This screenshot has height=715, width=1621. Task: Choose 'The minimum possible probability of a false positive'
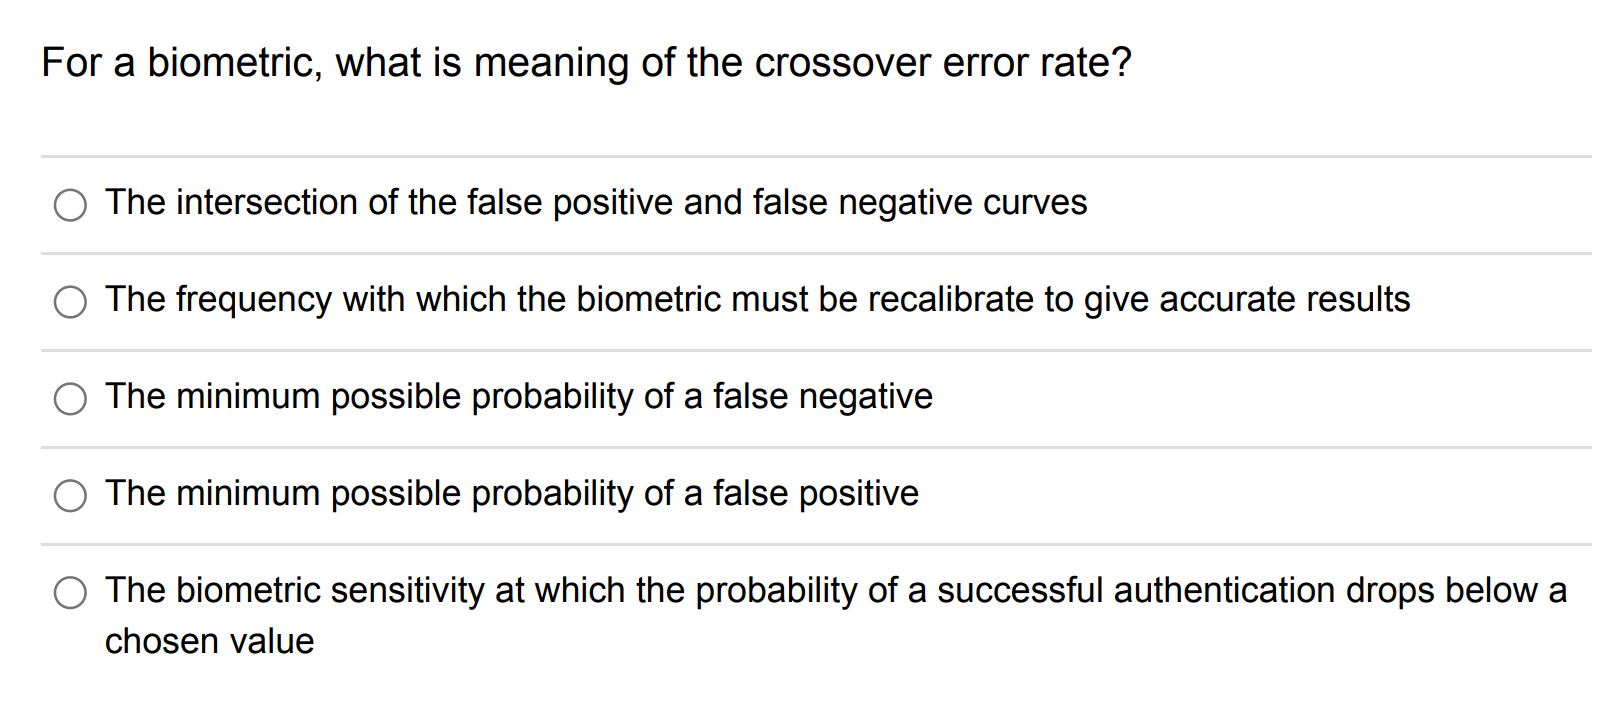70,496
